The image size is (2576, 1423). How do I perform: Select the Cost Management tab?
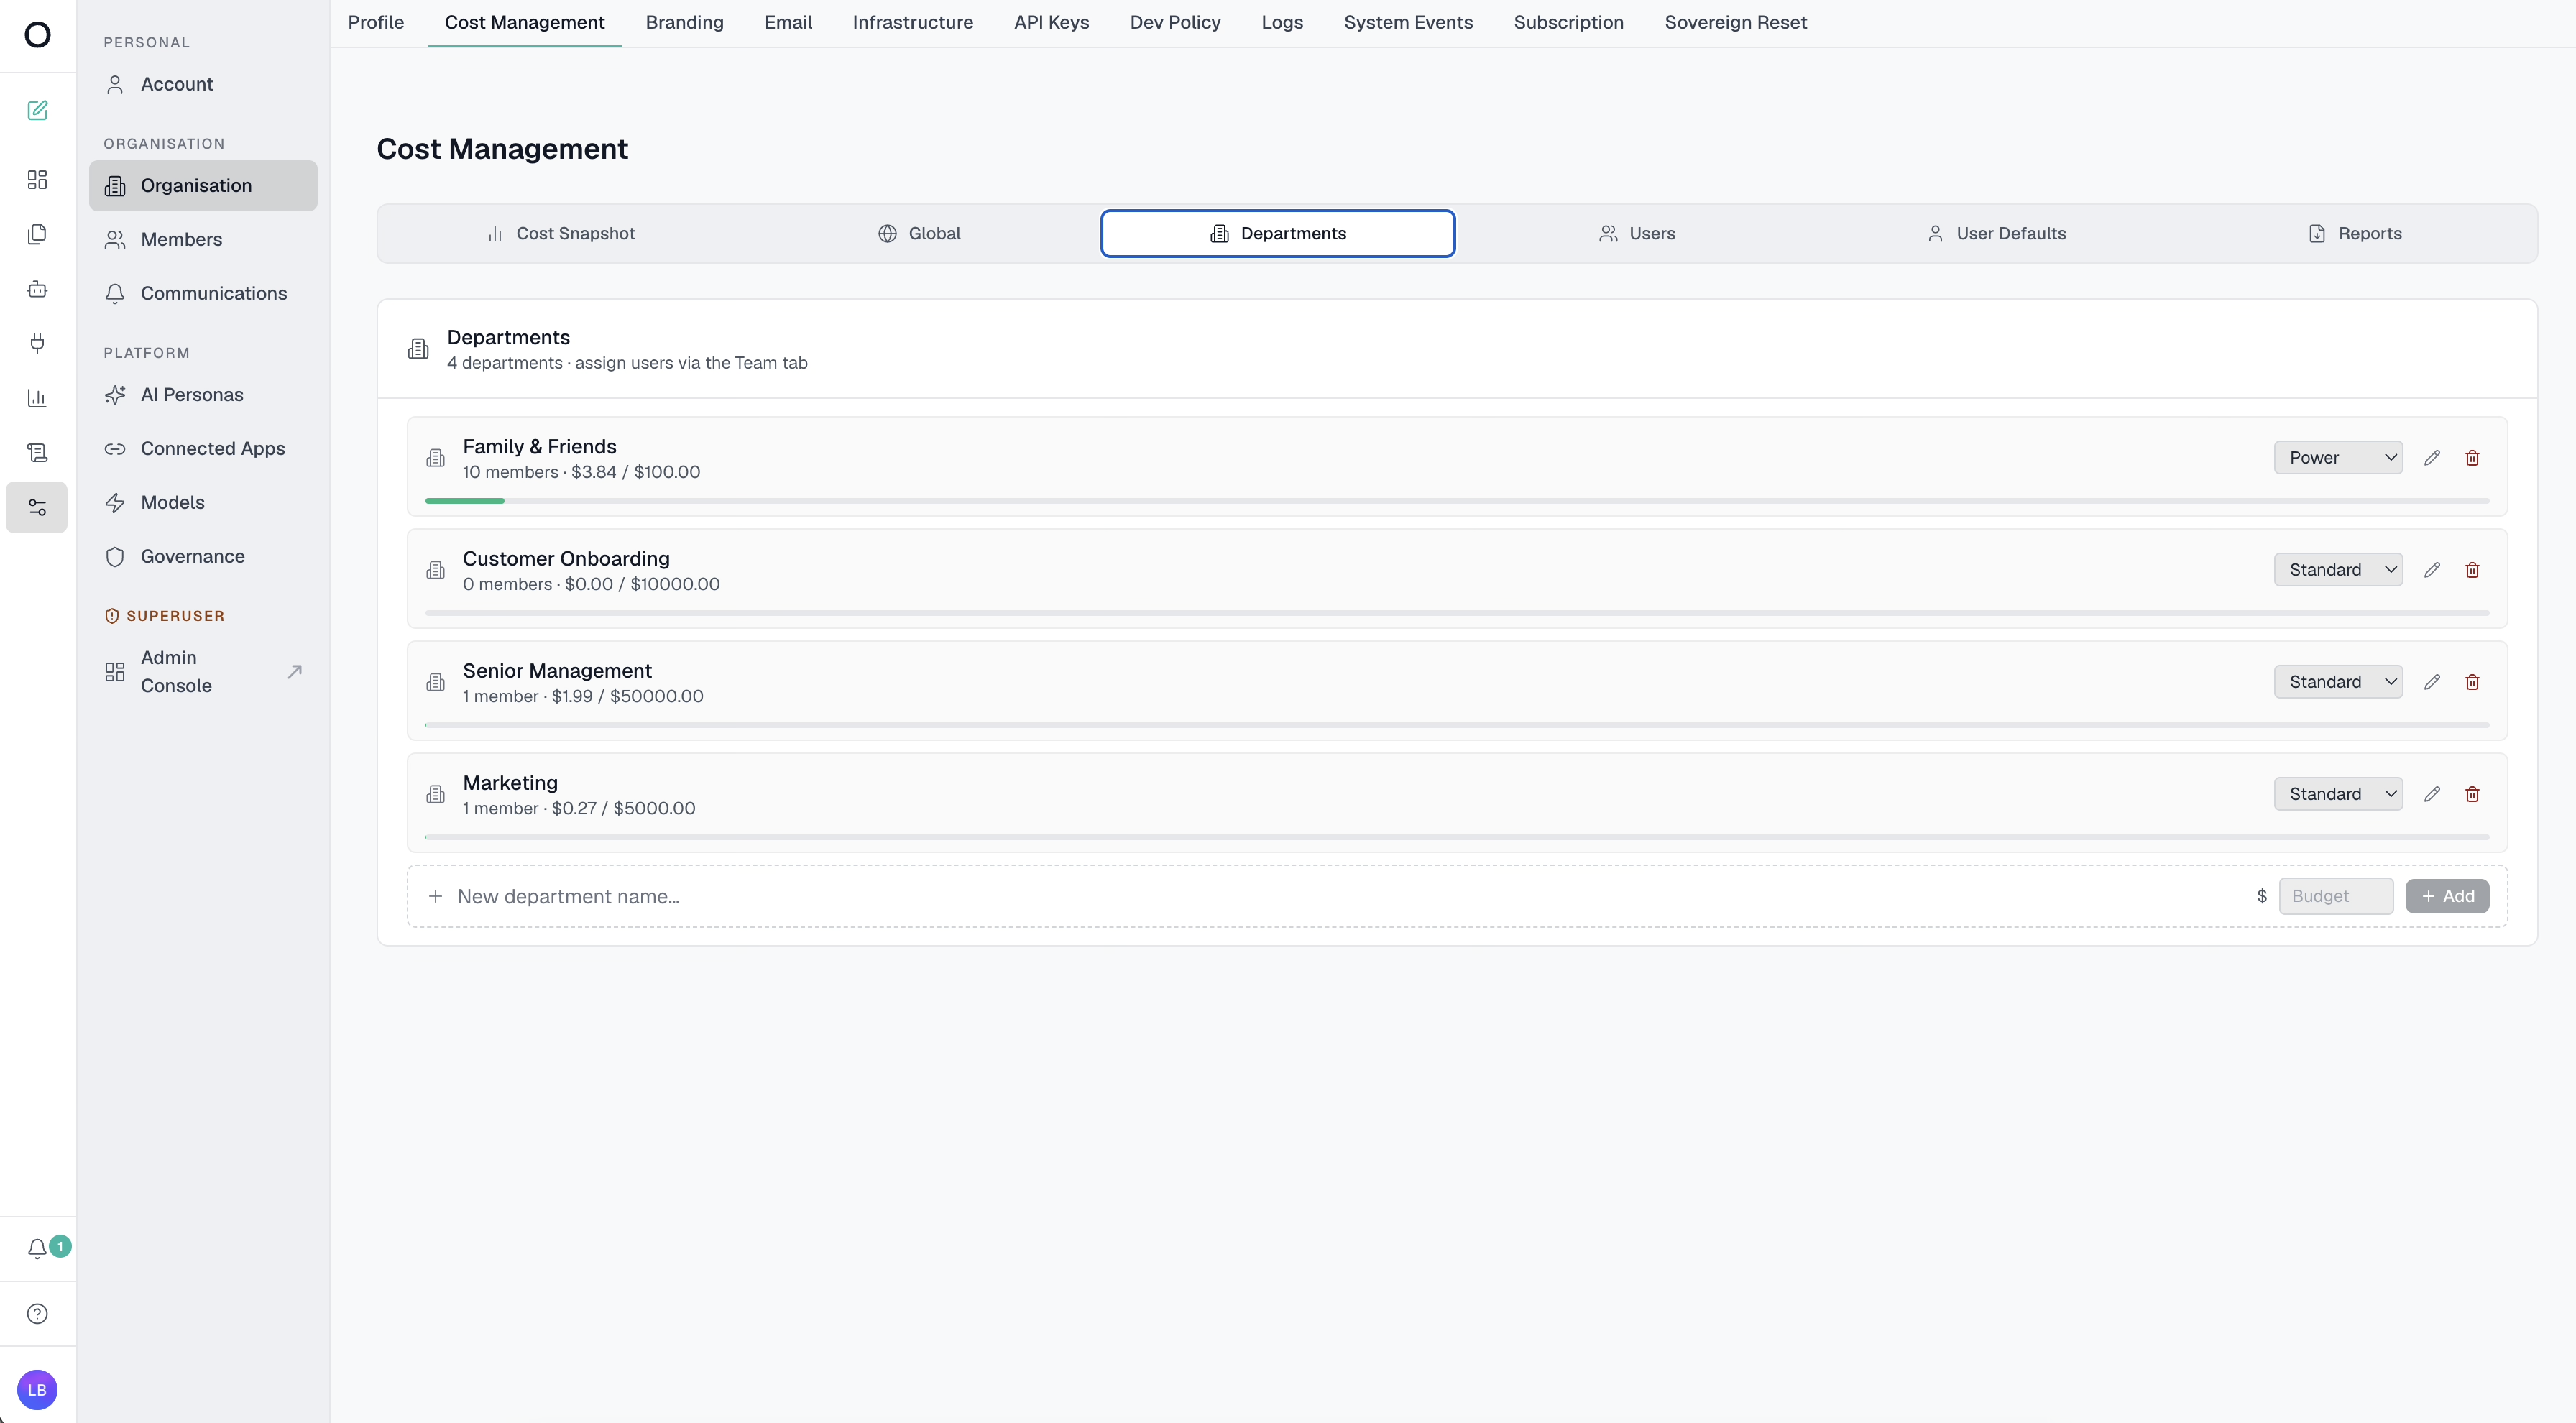pos(524,22)
